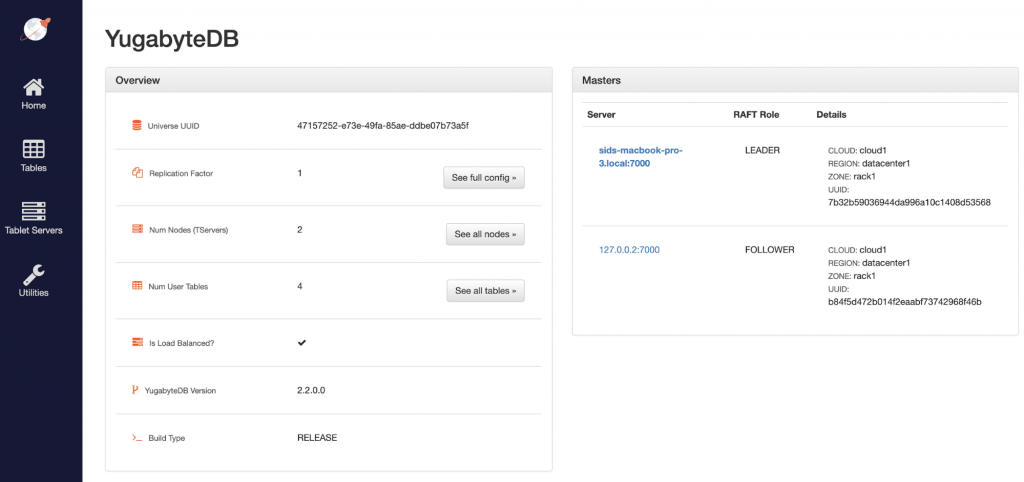The height and width of the screenshot is (482, 1024).
Task: Open the 127.0.0.2:7000 follower master link
Action: (629, 250)
